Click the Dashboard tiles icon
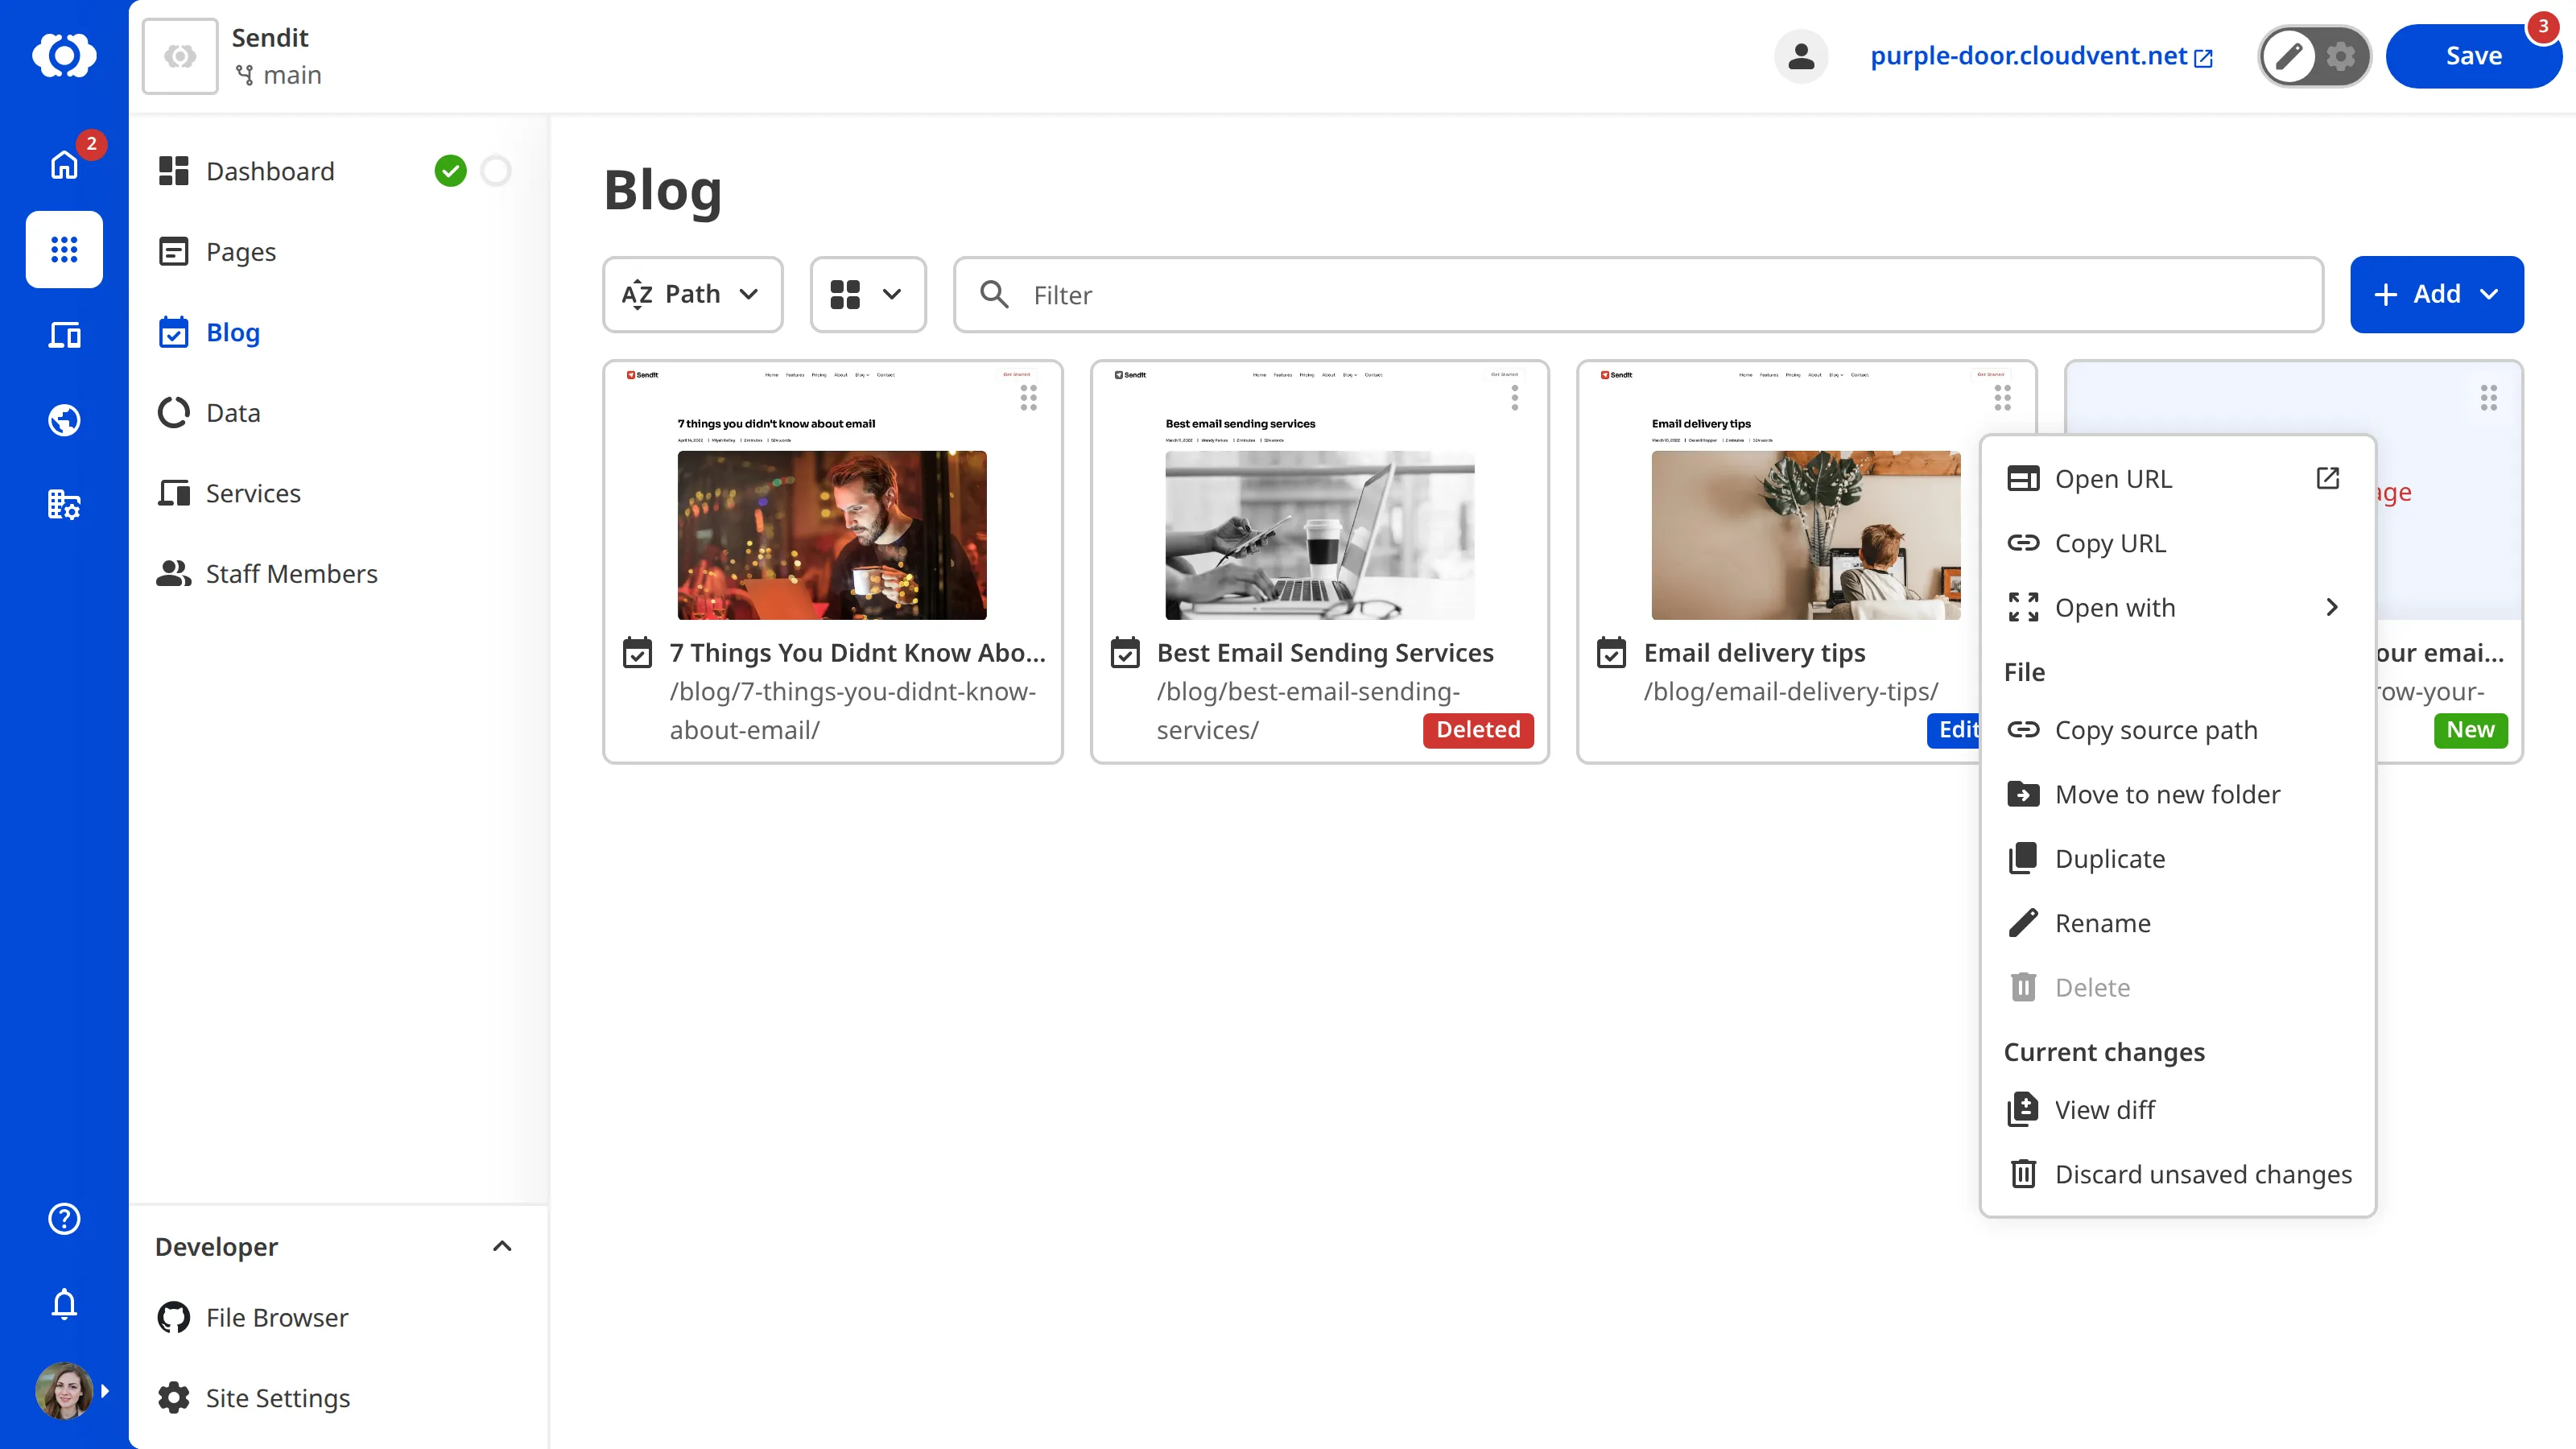The image size is (2576, 1449). tap(174, 171)
